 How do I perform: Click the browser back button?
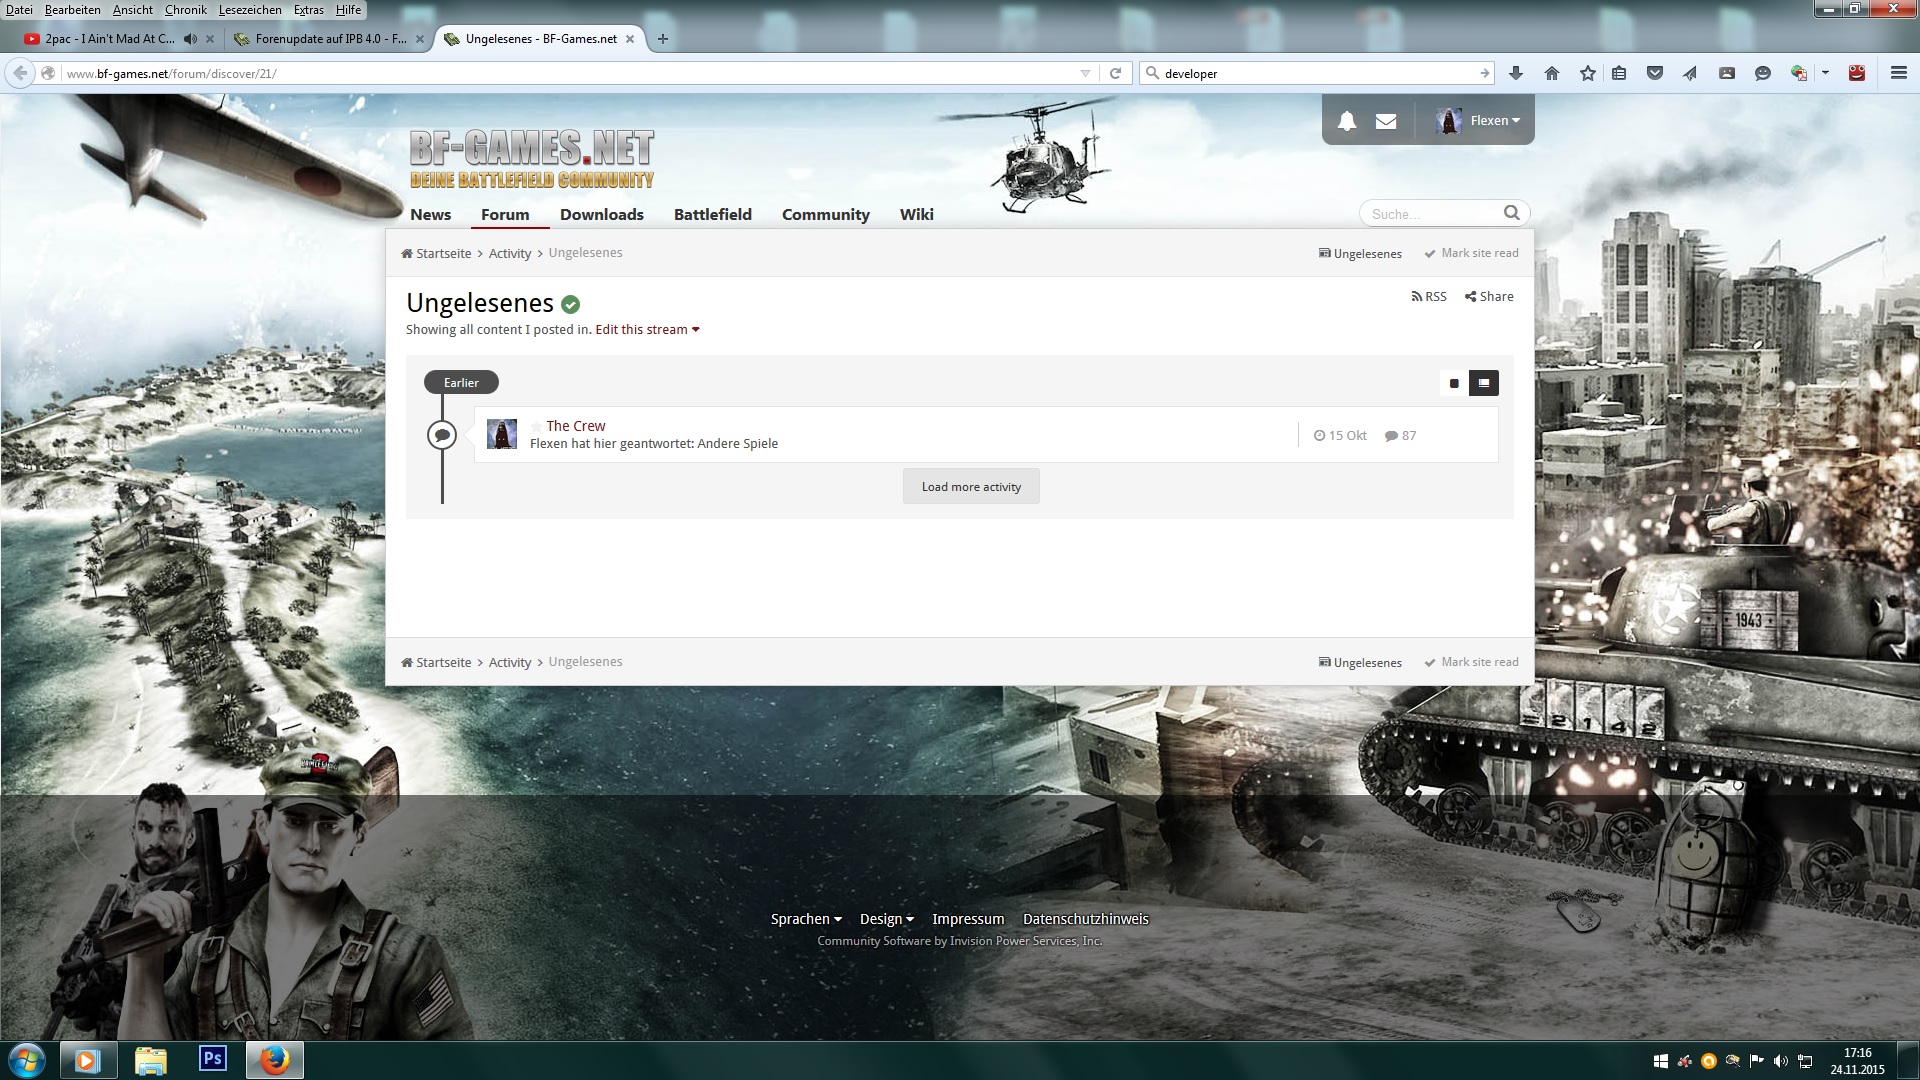(x=20, y=73)
